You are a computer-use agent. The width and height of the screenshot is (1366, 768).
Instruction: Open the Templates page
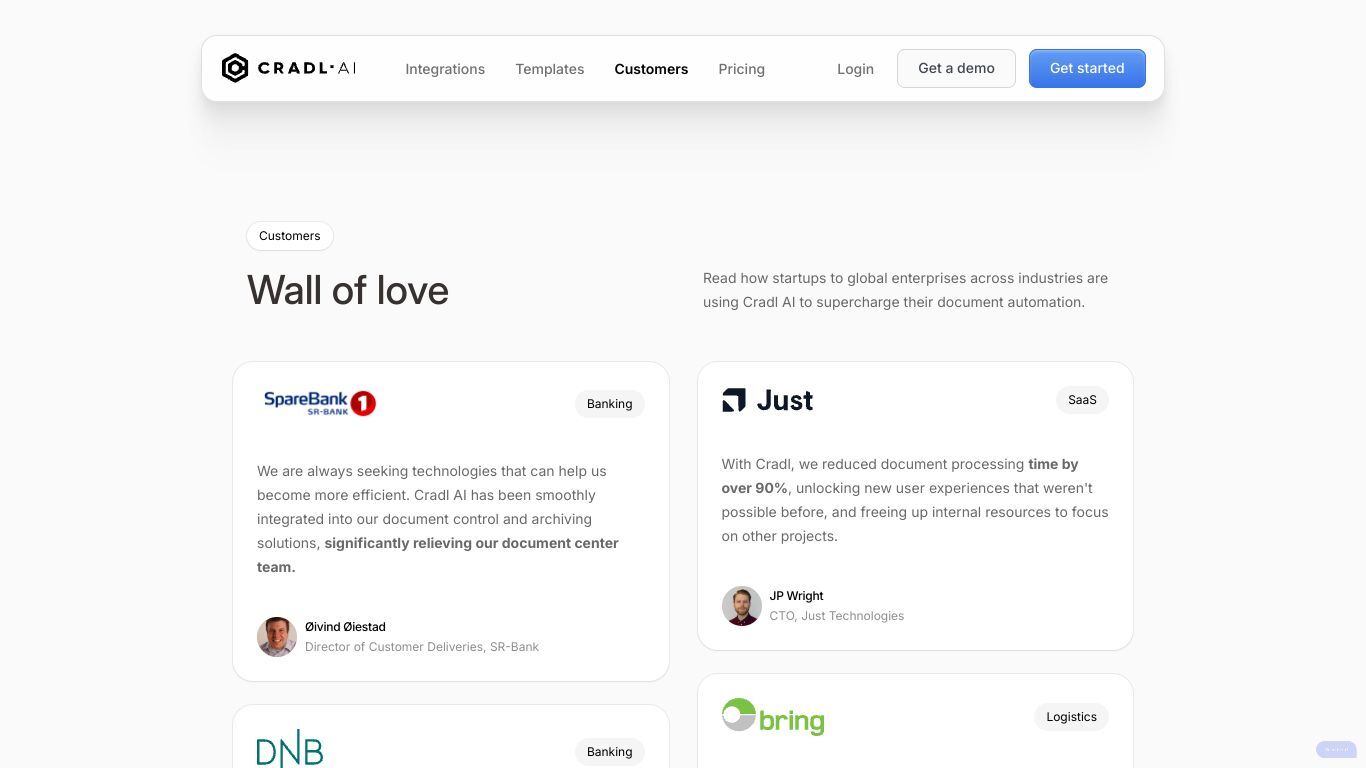pos(550,69)
